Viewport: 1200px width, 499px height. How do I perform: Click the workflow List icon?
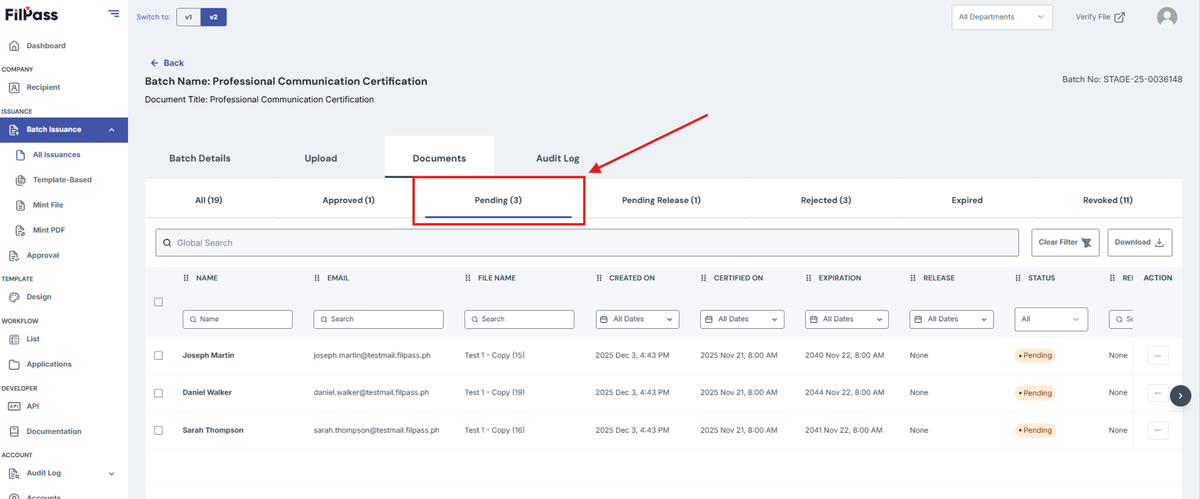pos(14,339)
